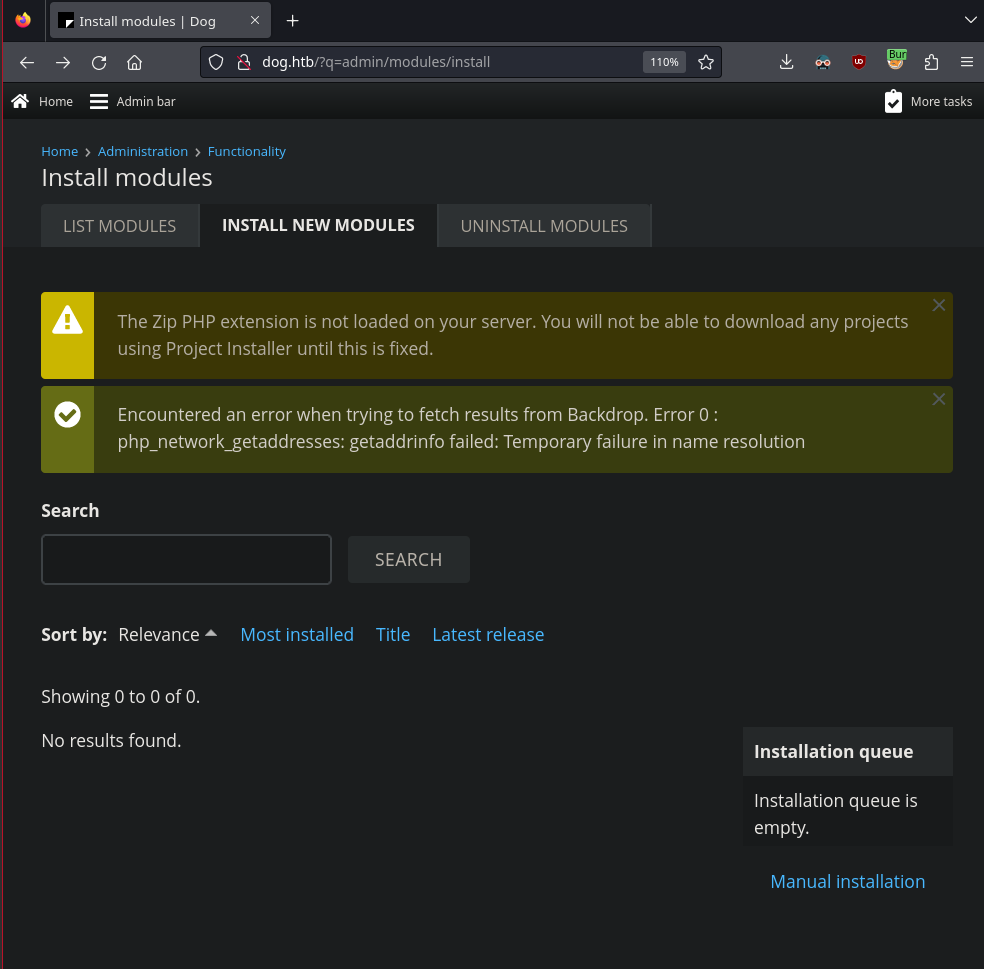Switch to the Uninstall Modules tab
This screenshot has height=969, width=984.
point(544,226)
